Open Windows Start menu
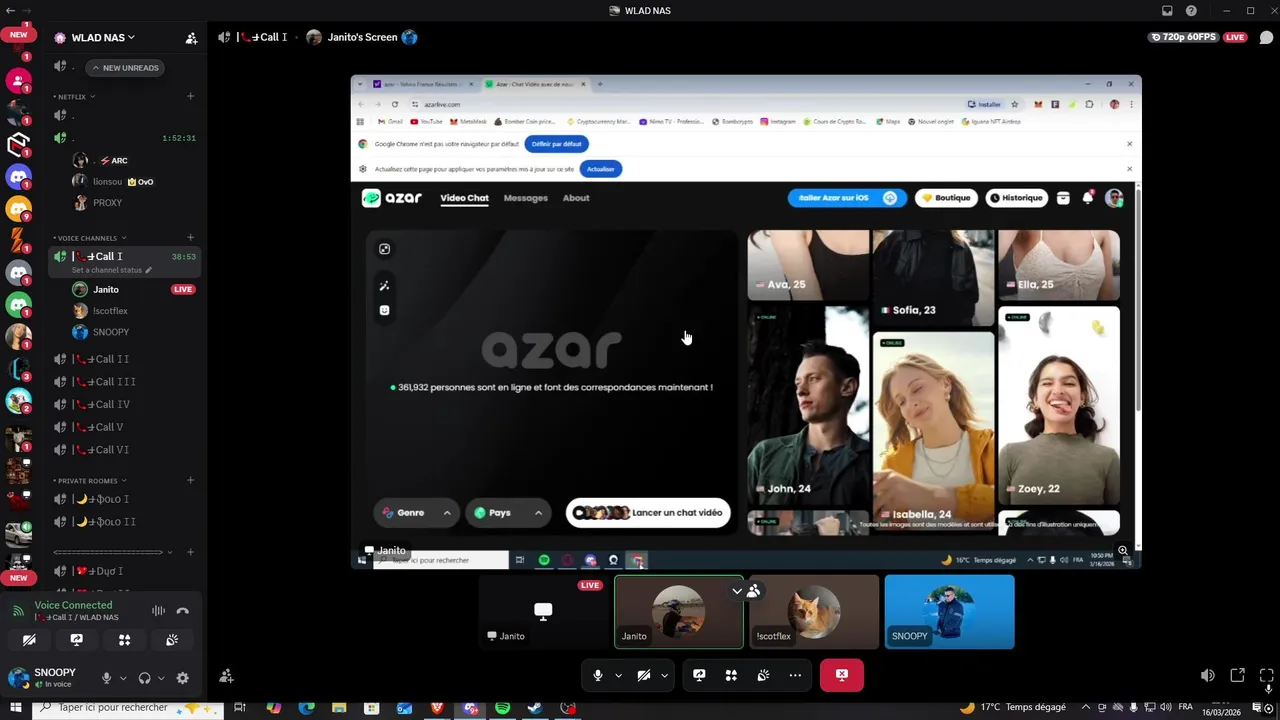 (x=15, y=708)
